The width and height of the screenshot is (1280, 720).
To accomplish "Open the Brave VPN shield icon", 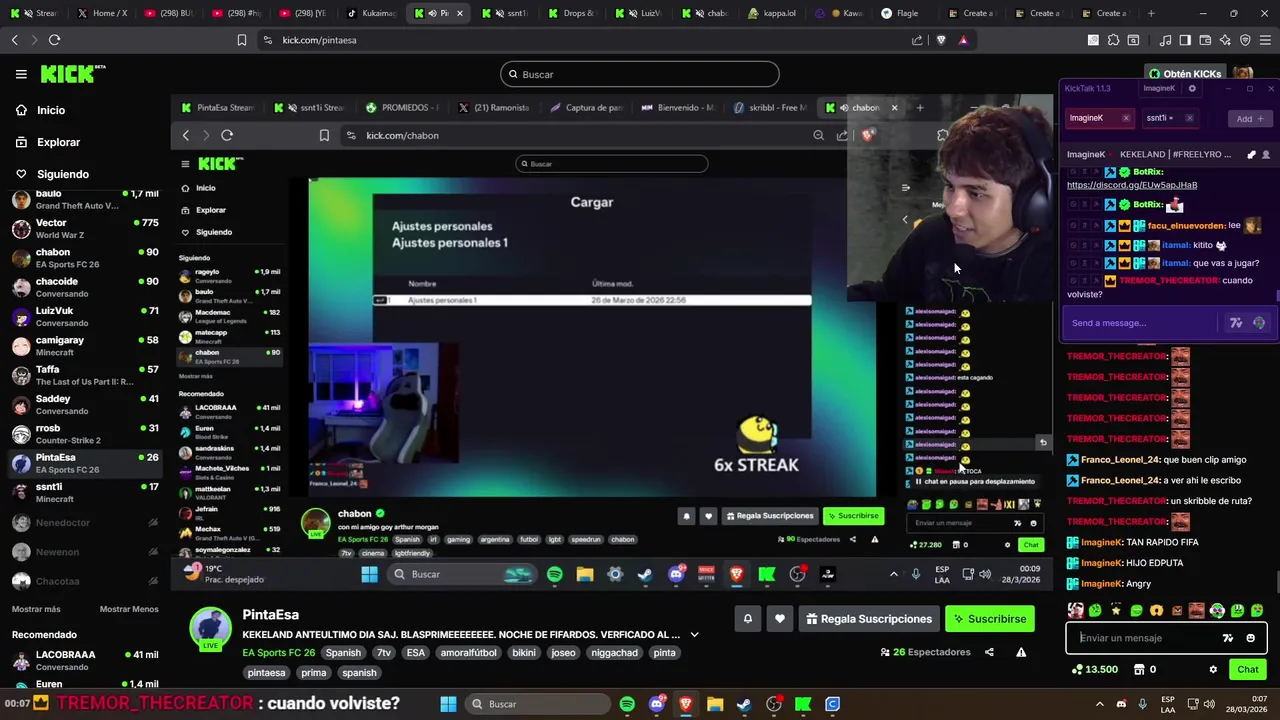I will click(1245, 40).
